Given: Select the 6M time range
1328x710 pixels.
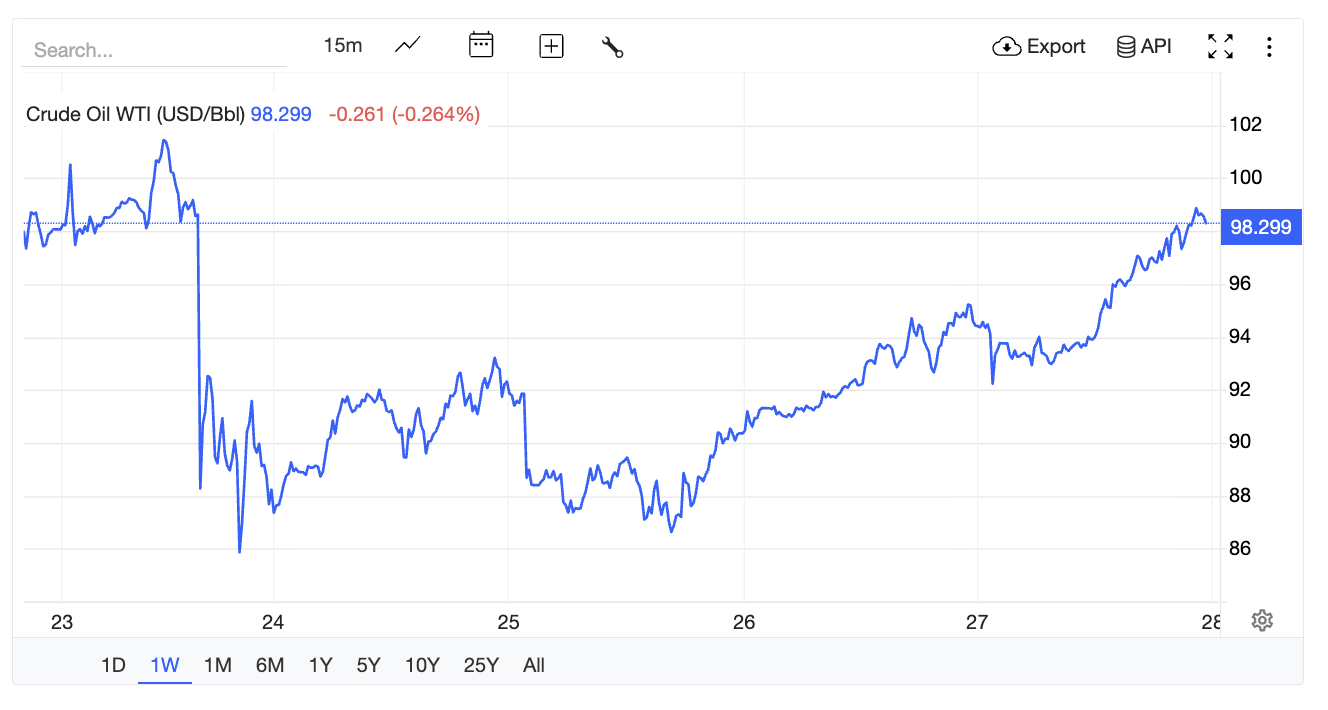Looking at the screenshot, I should pyautogui.click(x=270, y=665).
